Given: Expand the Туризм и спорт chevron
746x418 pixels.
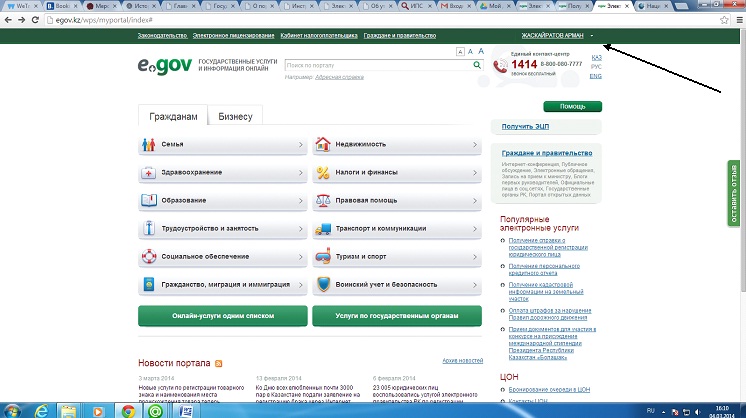Looking at the screenshot, I should (475, 257).
